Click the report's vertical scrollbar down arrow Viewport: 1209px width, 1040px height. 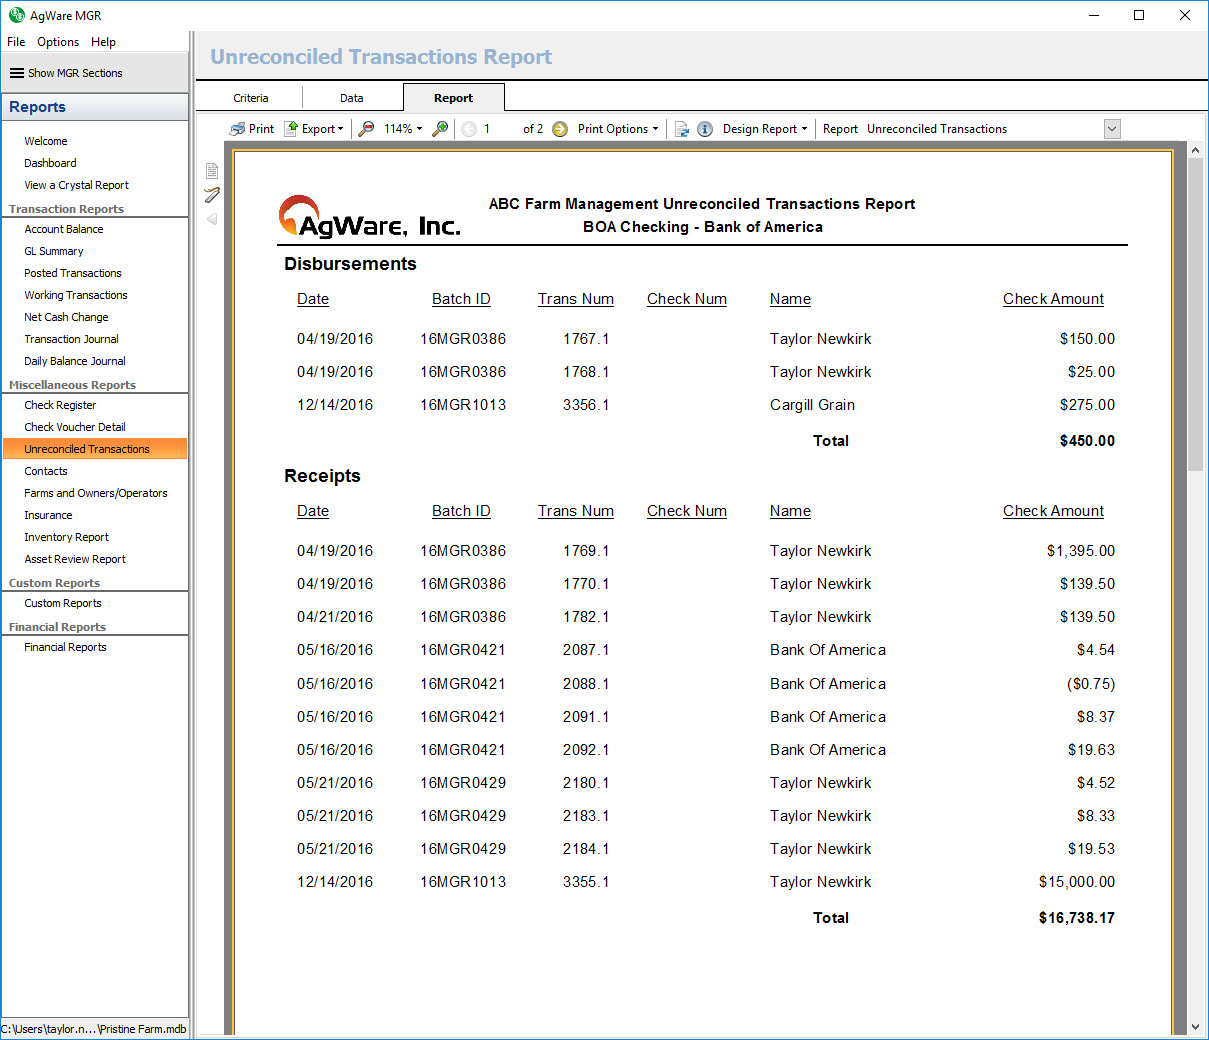1195,1027
